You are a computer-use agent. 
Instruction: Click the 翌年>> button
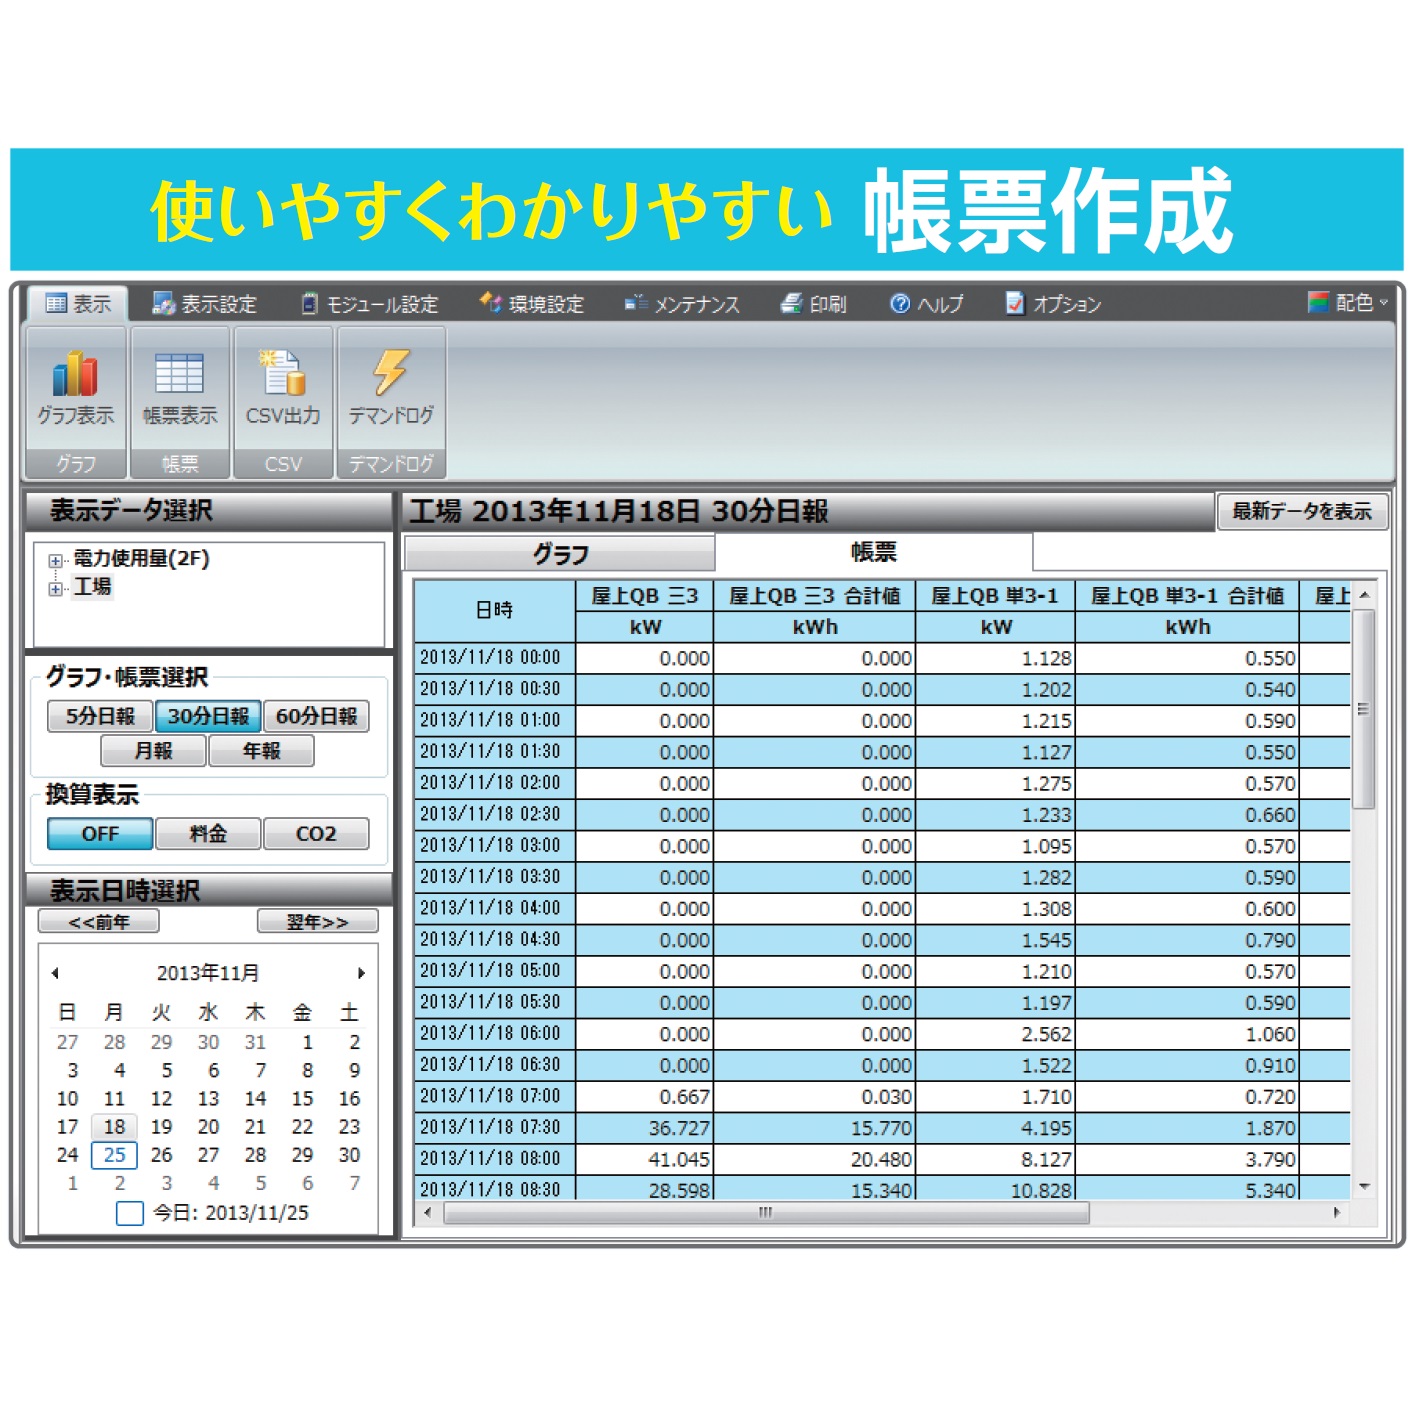click(317, 922)
